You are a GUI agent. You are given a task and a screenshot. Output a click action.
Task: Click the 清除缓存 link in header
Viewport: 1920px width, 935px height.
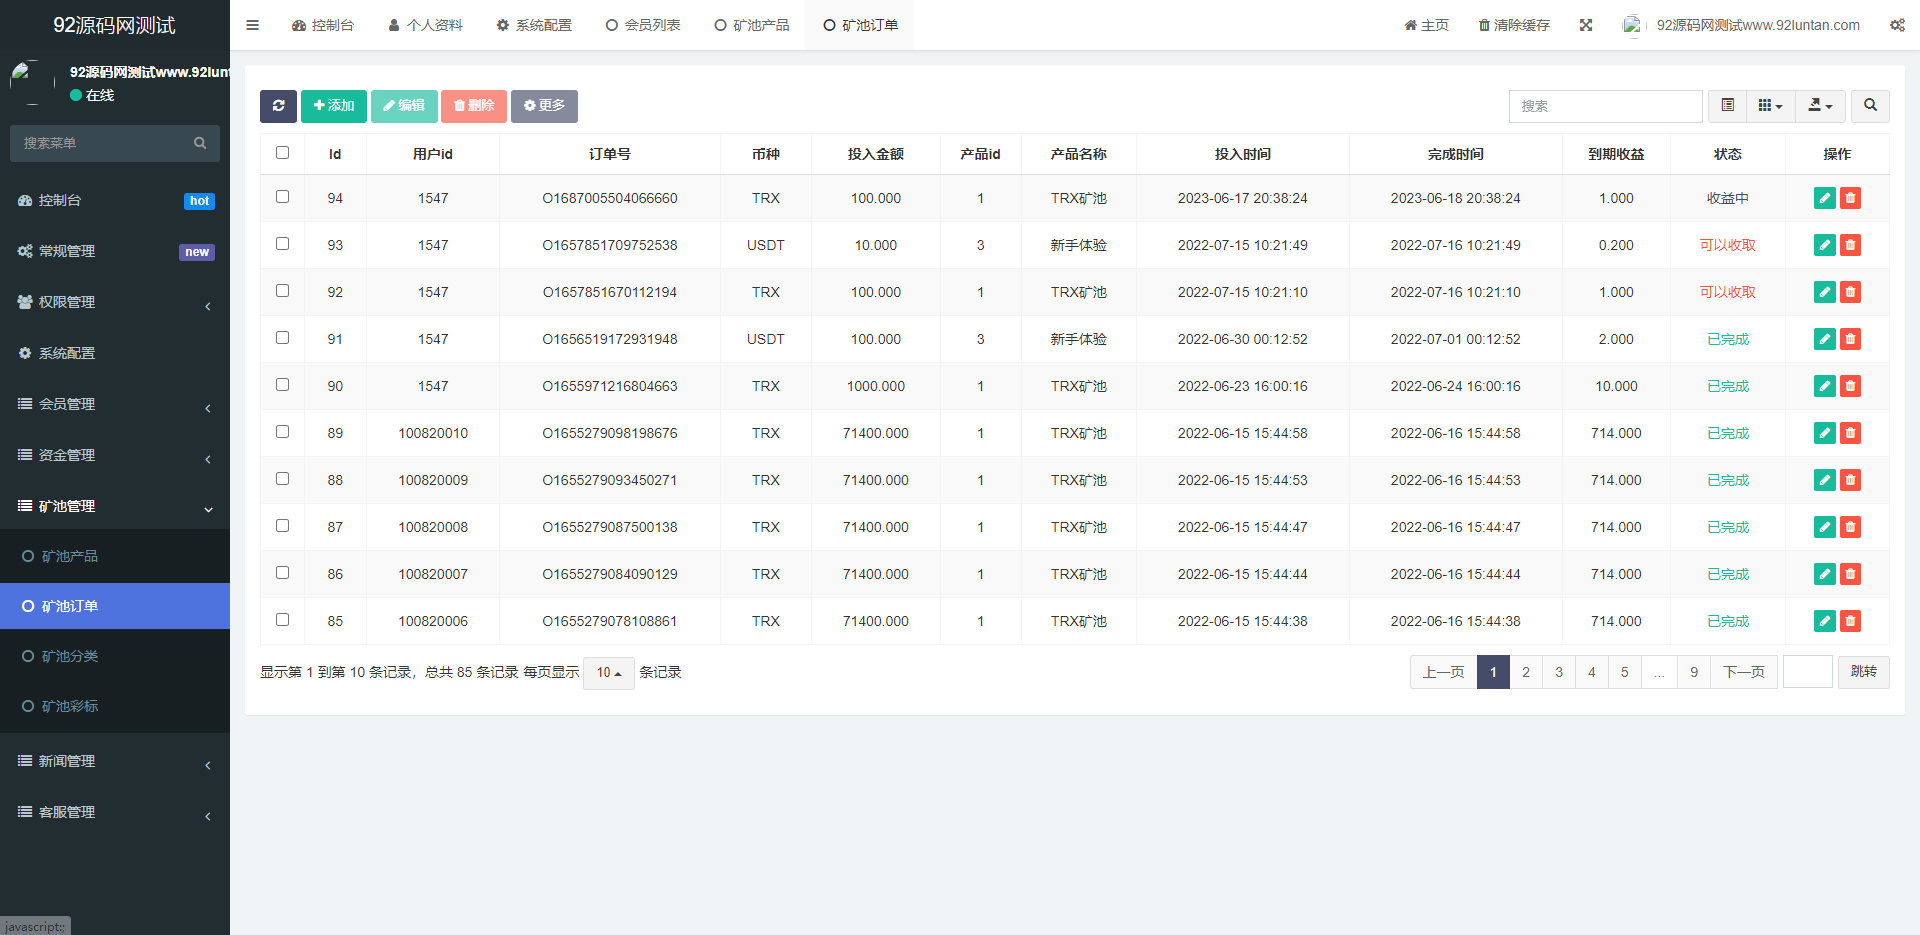pyautogui.click(x=1514, y=25)
